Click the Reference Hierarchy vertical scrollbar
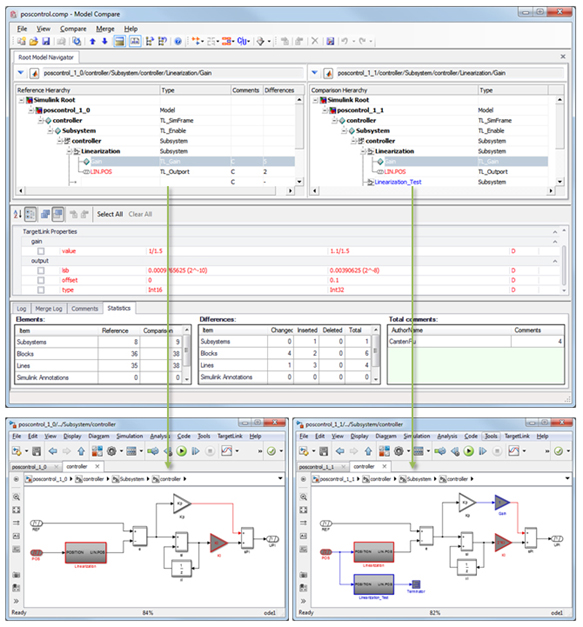The height and width of the screenshot is (627, 583). pyautogui.click(x=299, y=140)
